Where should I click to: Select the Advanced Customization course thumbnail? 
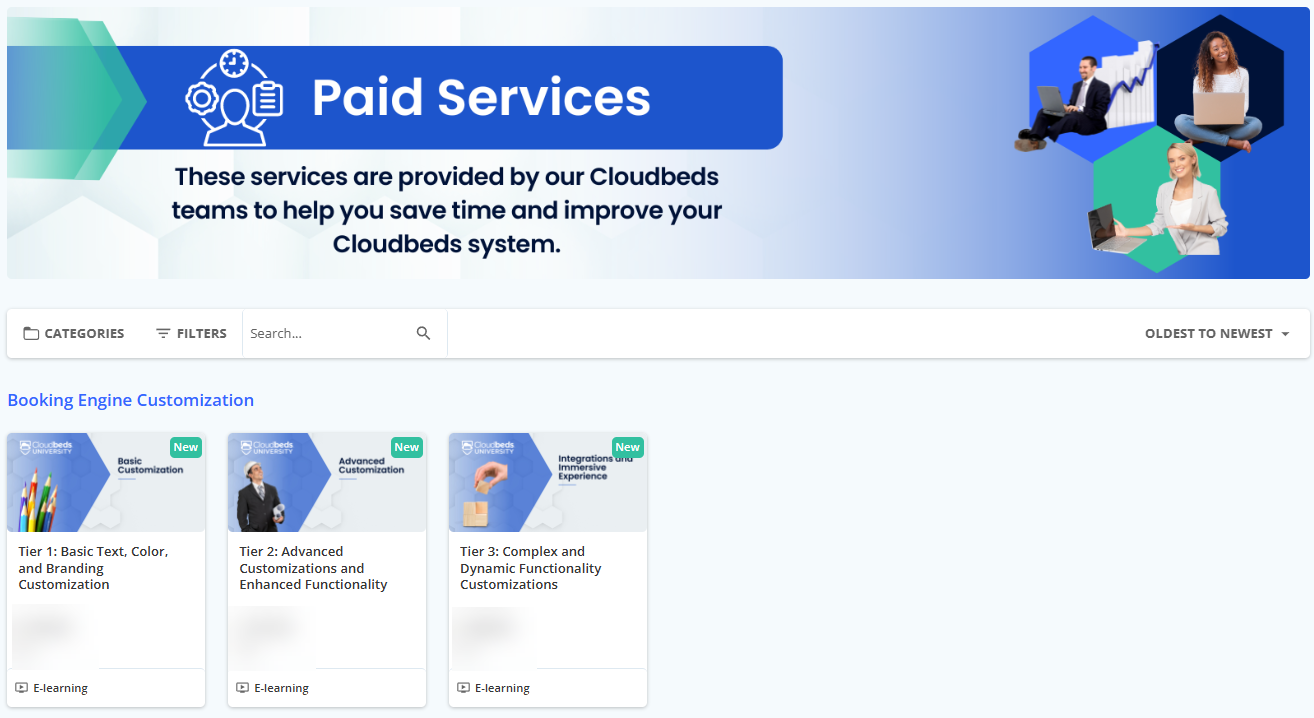click(327, 483)
